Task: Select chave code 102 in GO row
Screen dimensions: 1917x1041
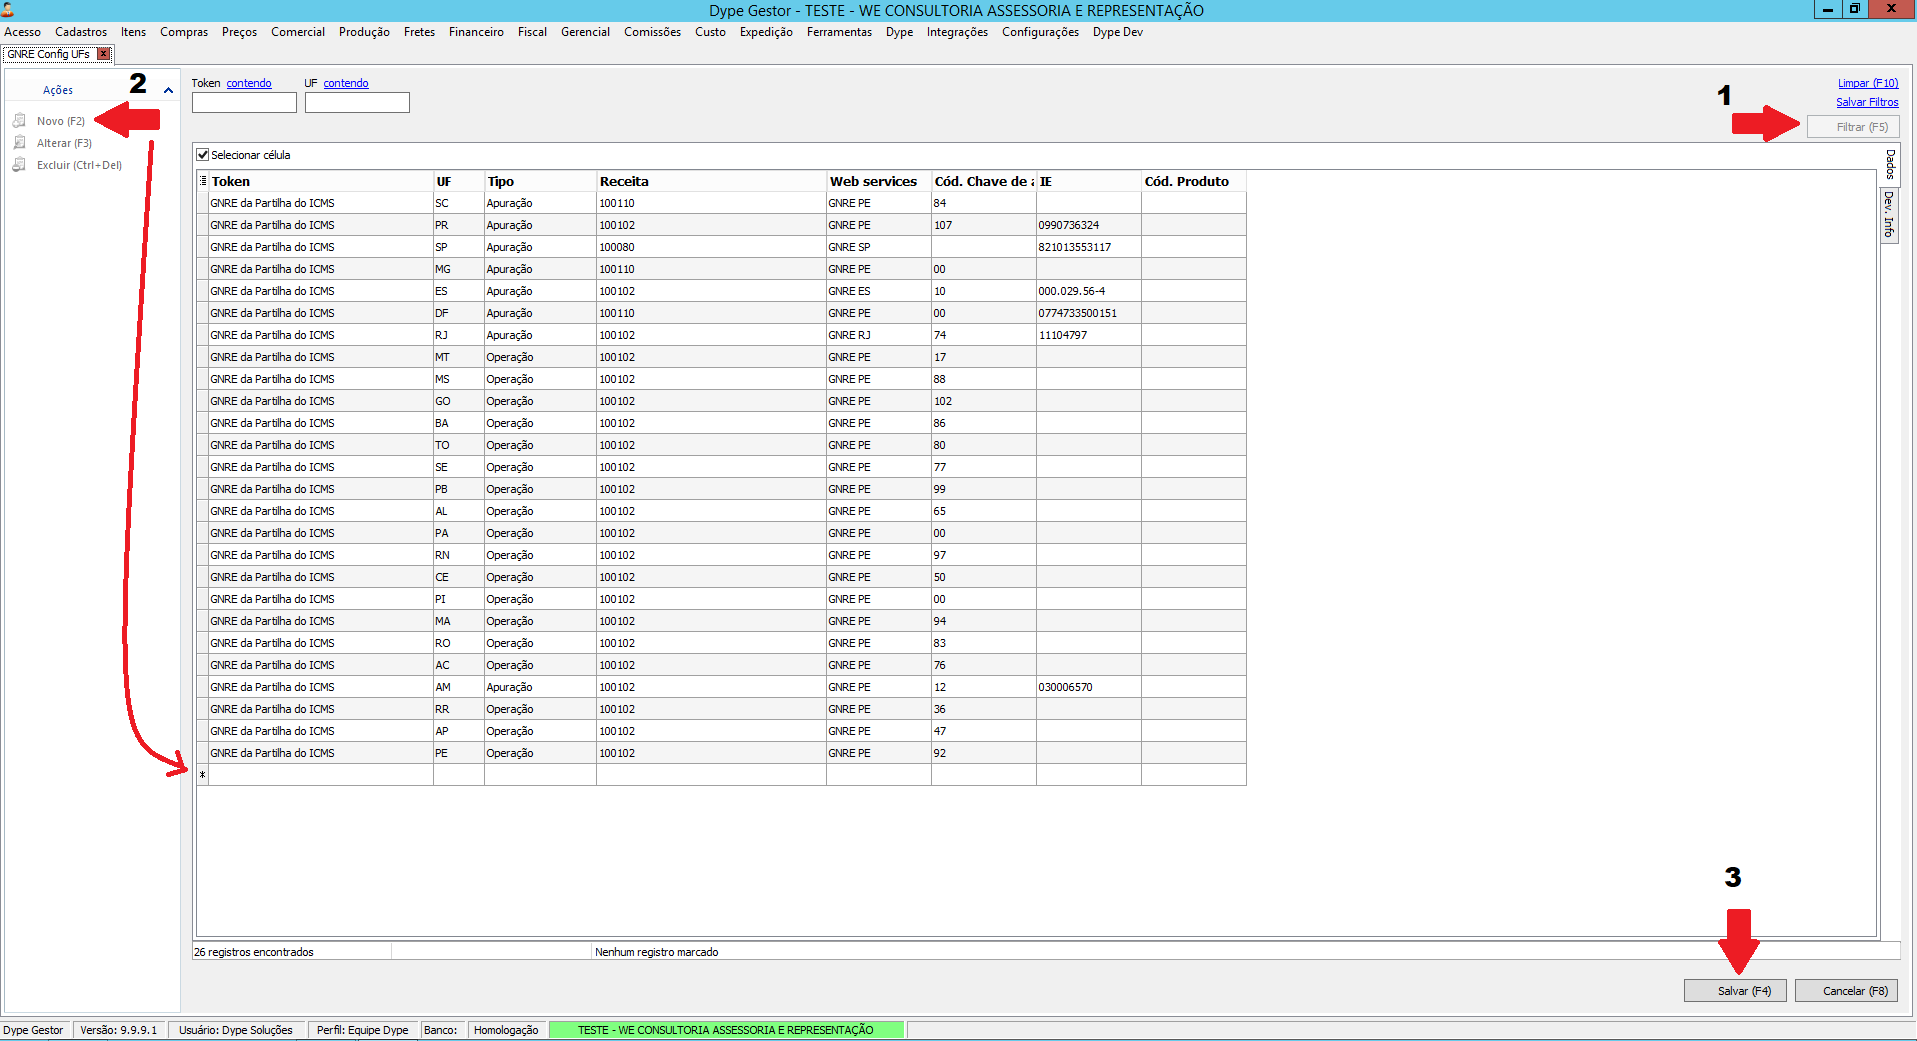Action: [984, 401]
